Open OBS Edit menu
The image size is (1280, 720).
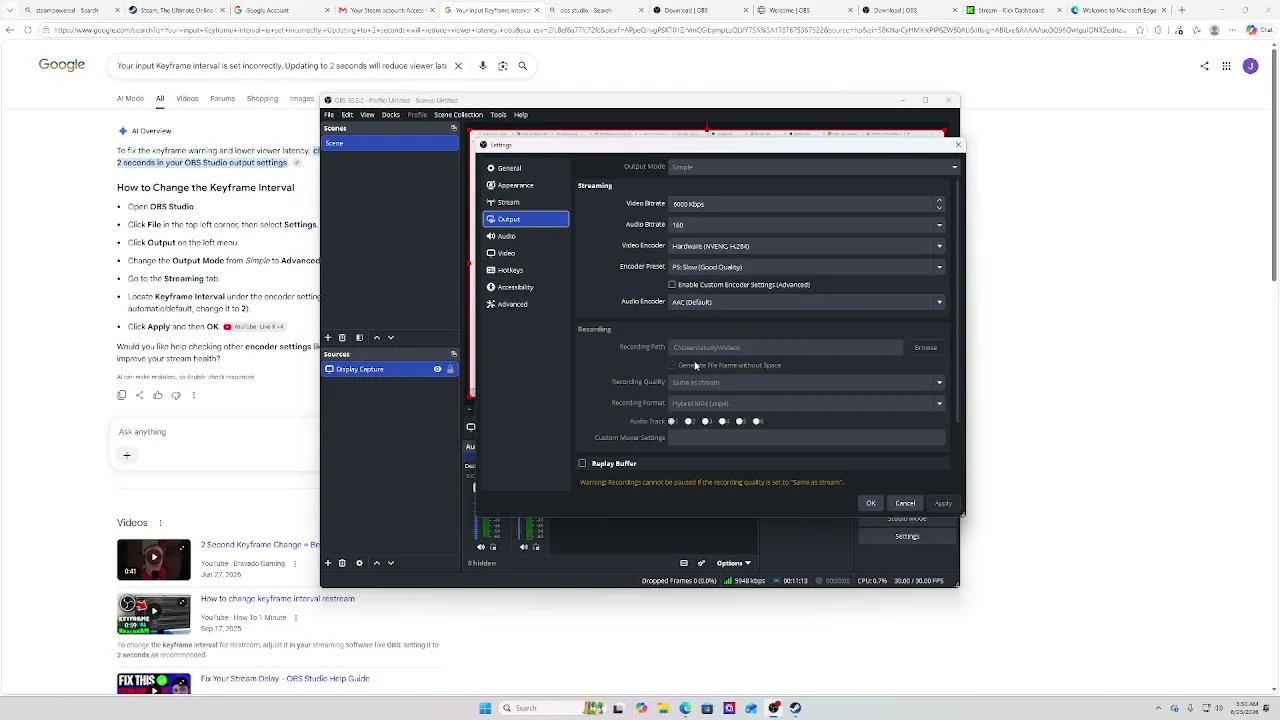point(347,115)
